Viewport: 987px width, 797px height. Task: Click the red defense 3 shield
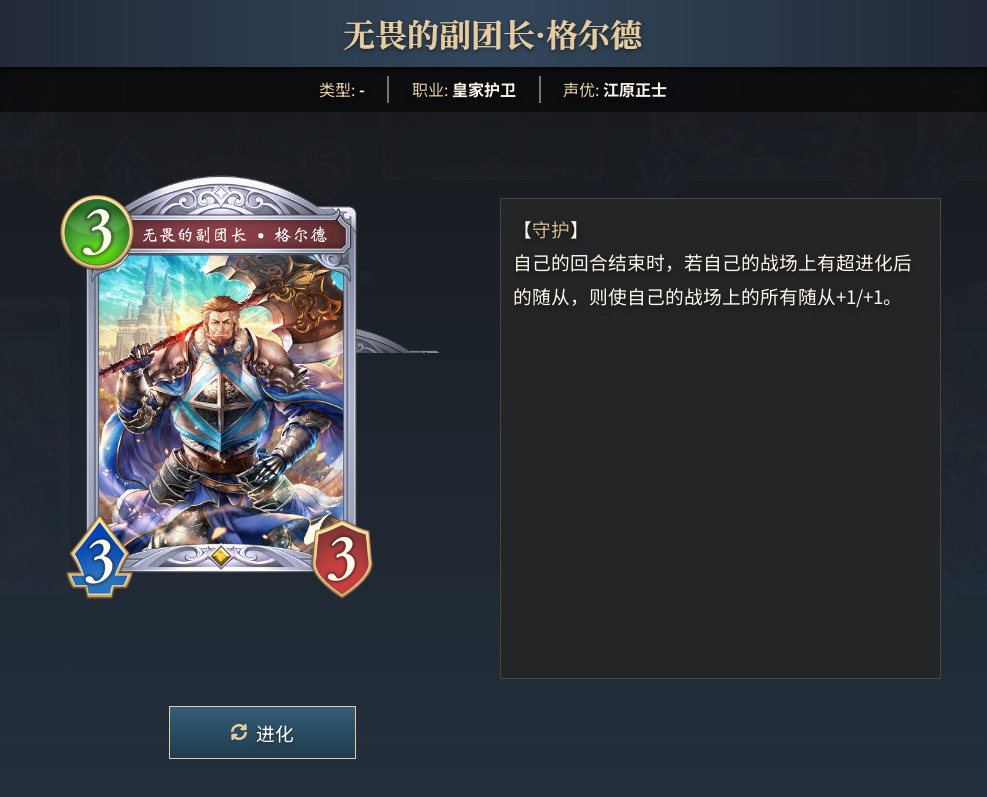(x=342, y=558)
